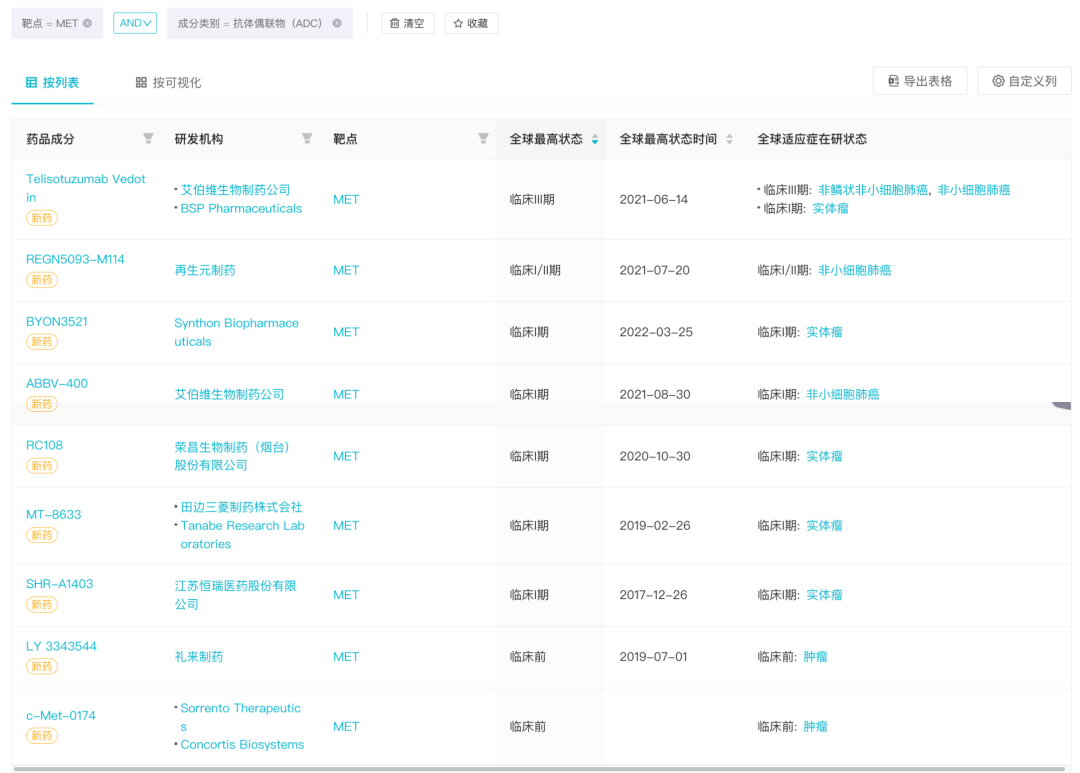The image size is (1080, 773).
Task: Open the c-Met-0174 drug link
Action: [x=61, y=715]
